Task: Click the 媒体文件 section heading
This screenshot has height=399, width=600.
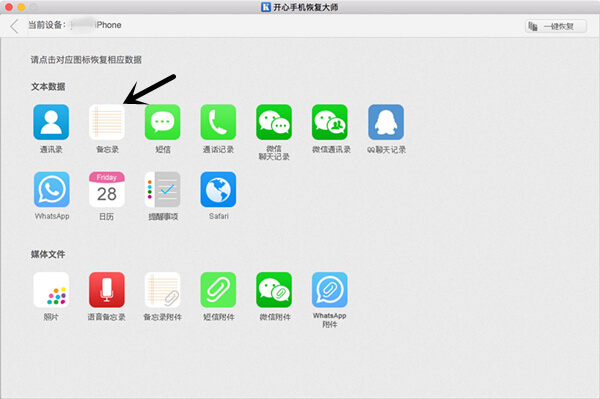Action: [x=48, y=254]
